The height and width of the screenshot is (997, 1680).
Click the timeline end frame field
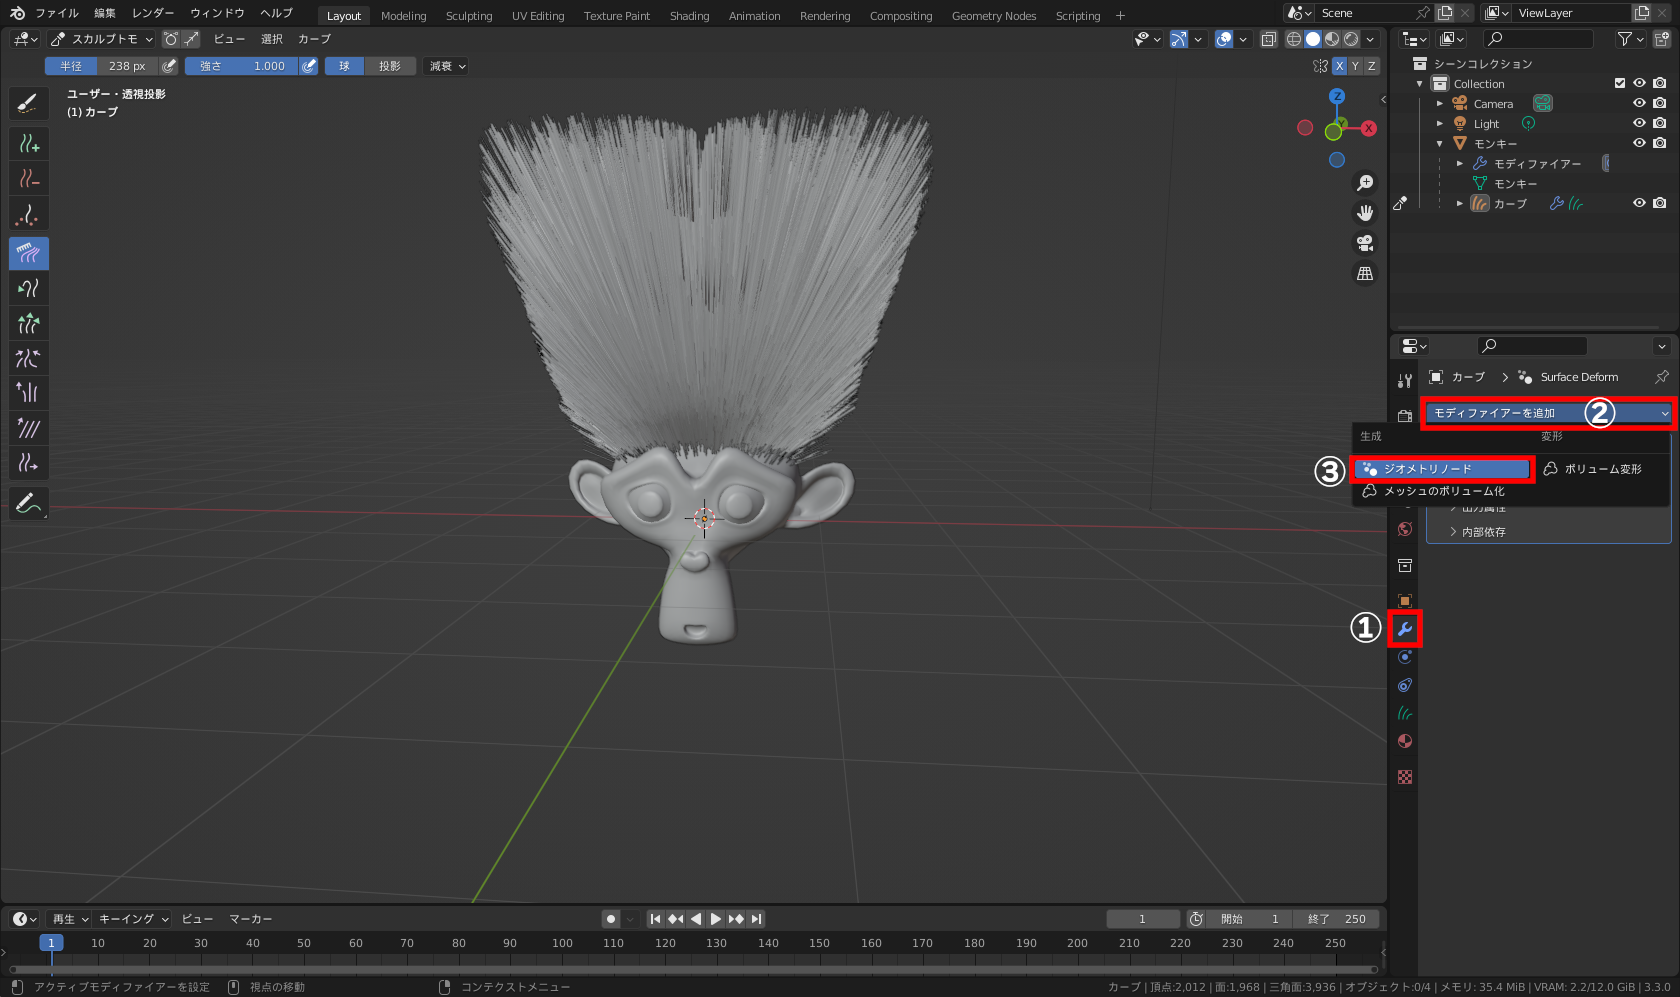pos(1337,919)
